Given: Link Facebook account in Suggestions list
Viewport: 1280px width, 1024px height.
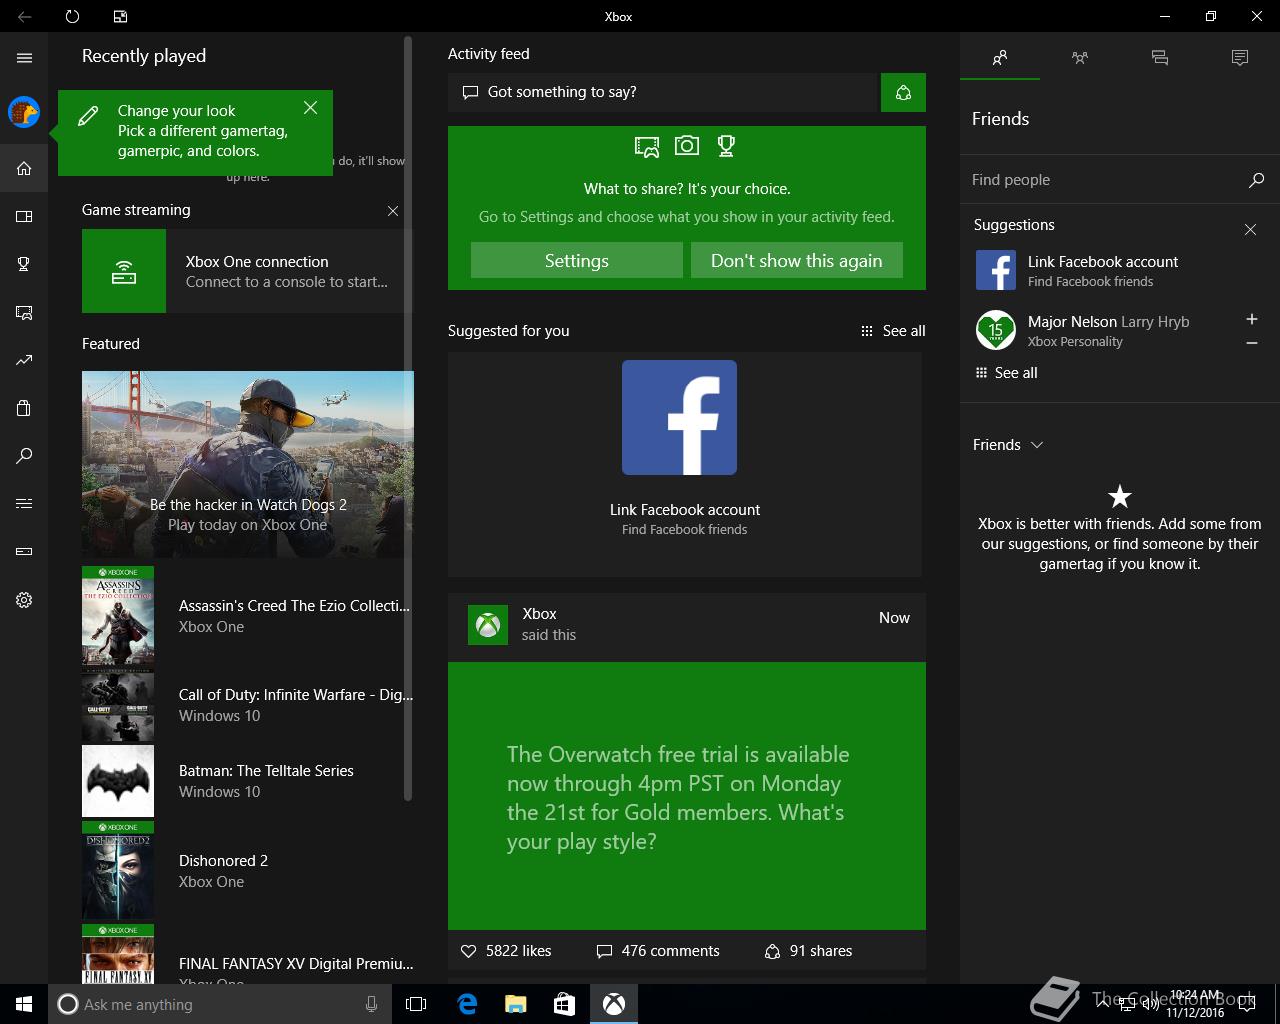Looking at the screenshot, I should [x=1105, y=271].
